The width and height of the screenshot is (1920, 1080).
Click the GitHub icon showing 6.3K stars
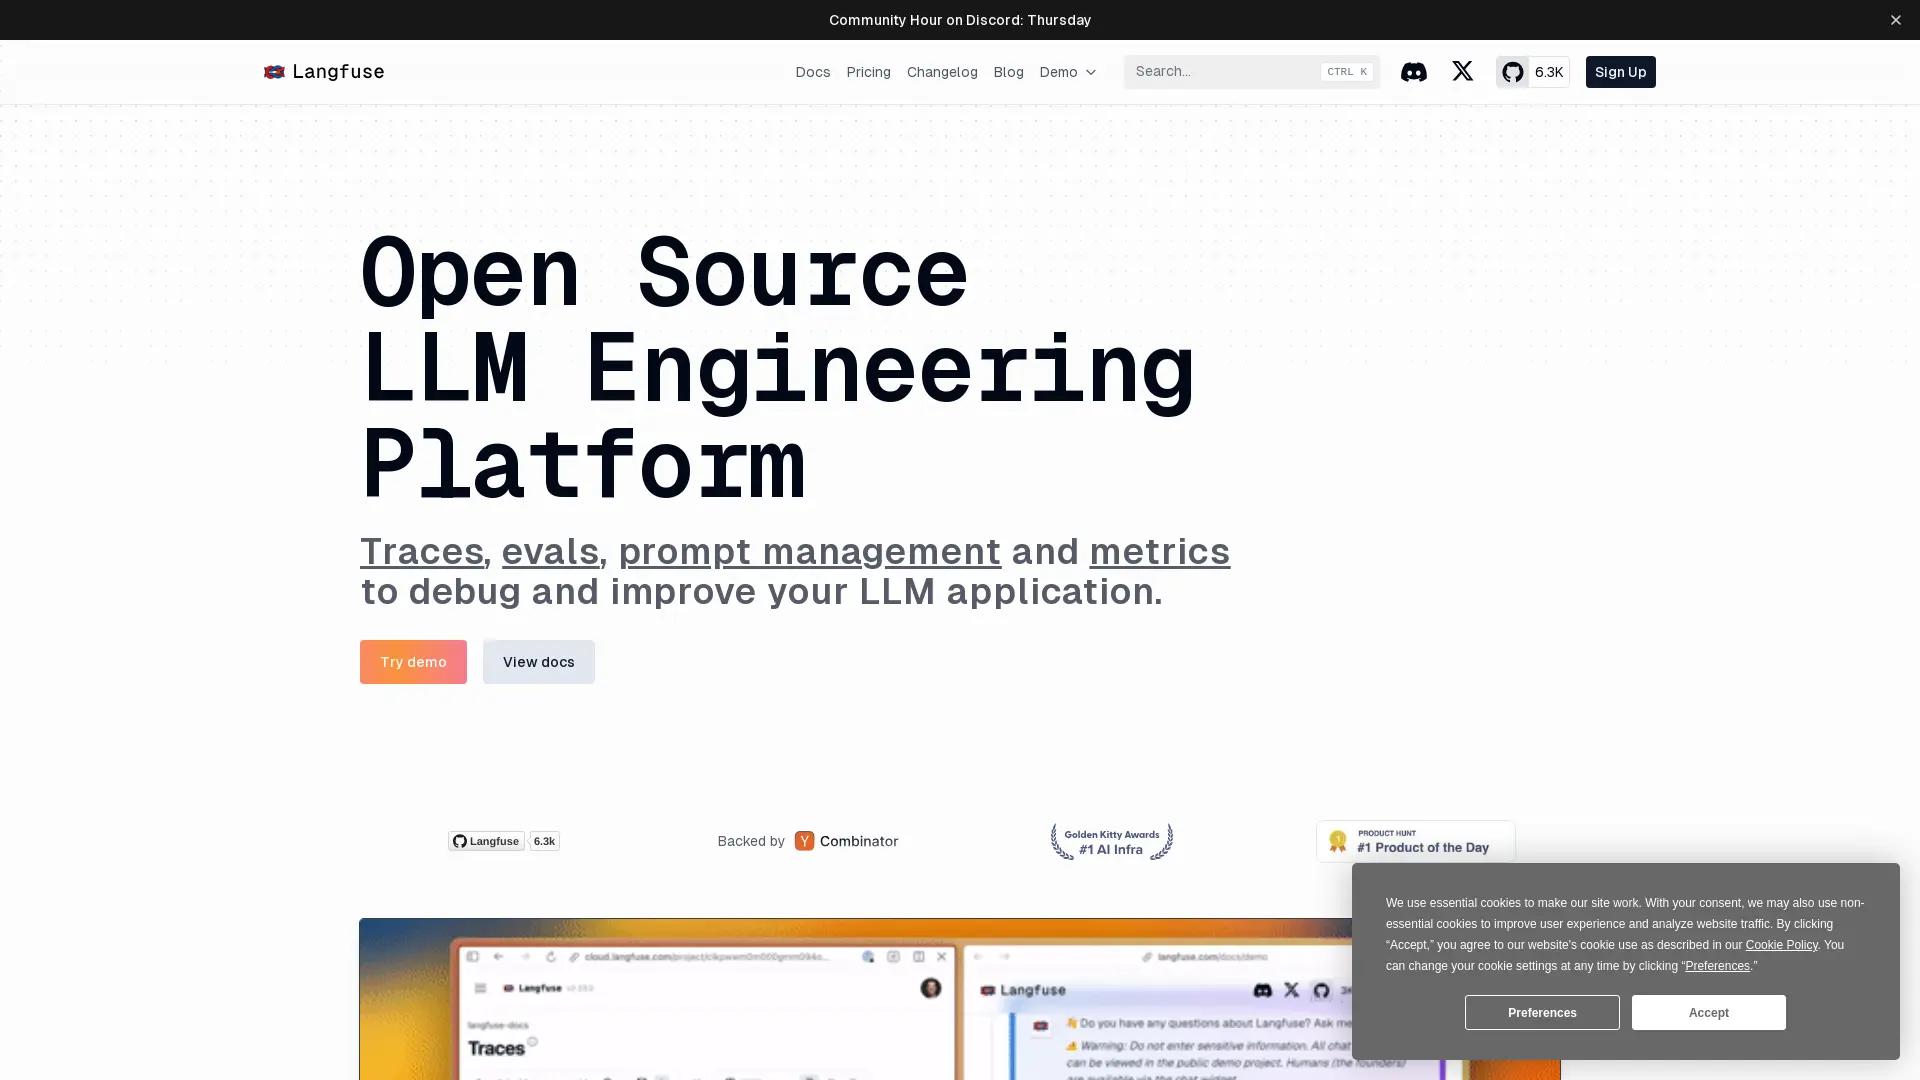tap(1532, 71)
